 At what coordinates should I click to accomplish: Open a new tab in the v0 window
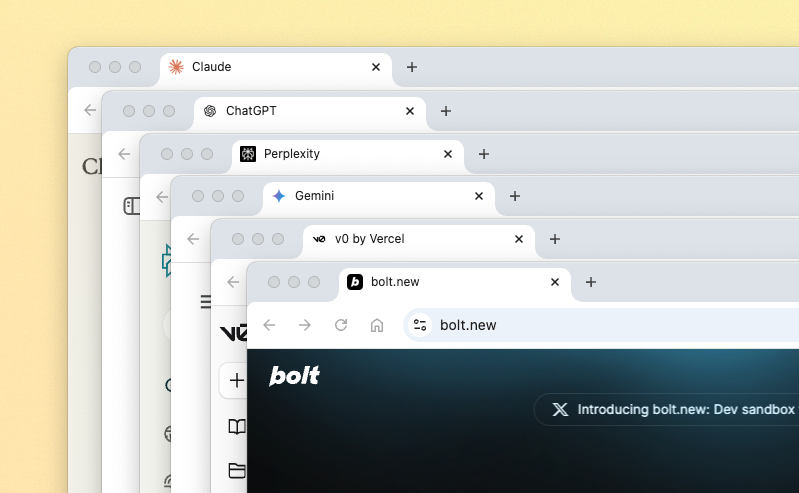tap(555, 239)
